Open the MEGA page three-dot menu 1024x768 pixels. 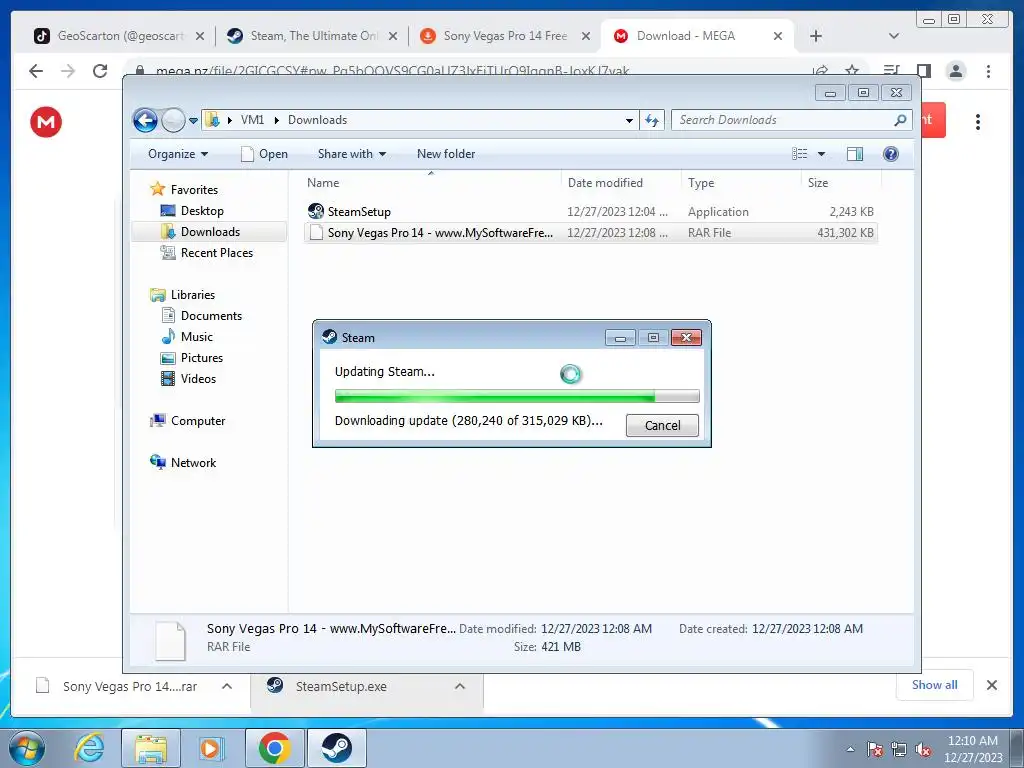[978, 121]
